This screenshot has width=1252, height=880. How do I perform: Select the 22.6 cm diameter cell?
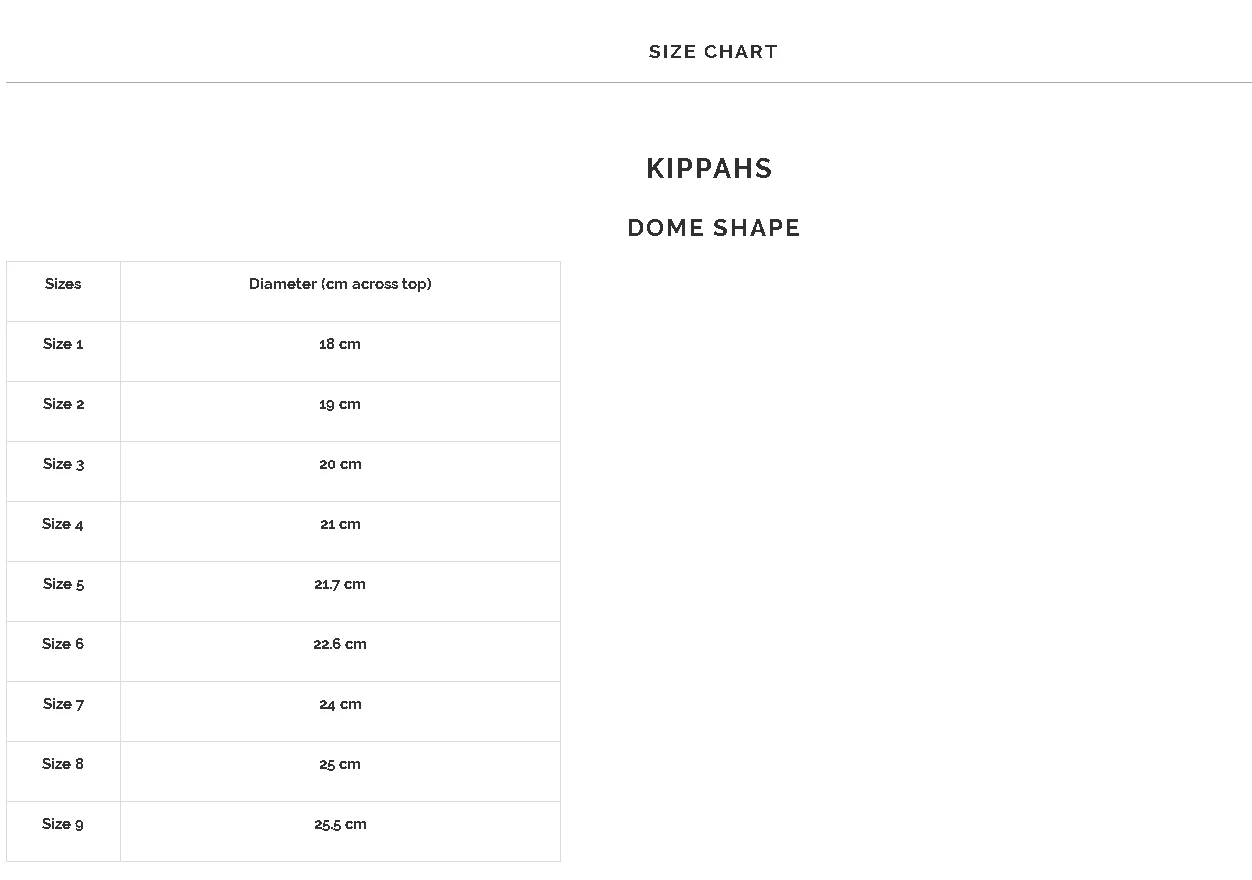tap(340, 644)
